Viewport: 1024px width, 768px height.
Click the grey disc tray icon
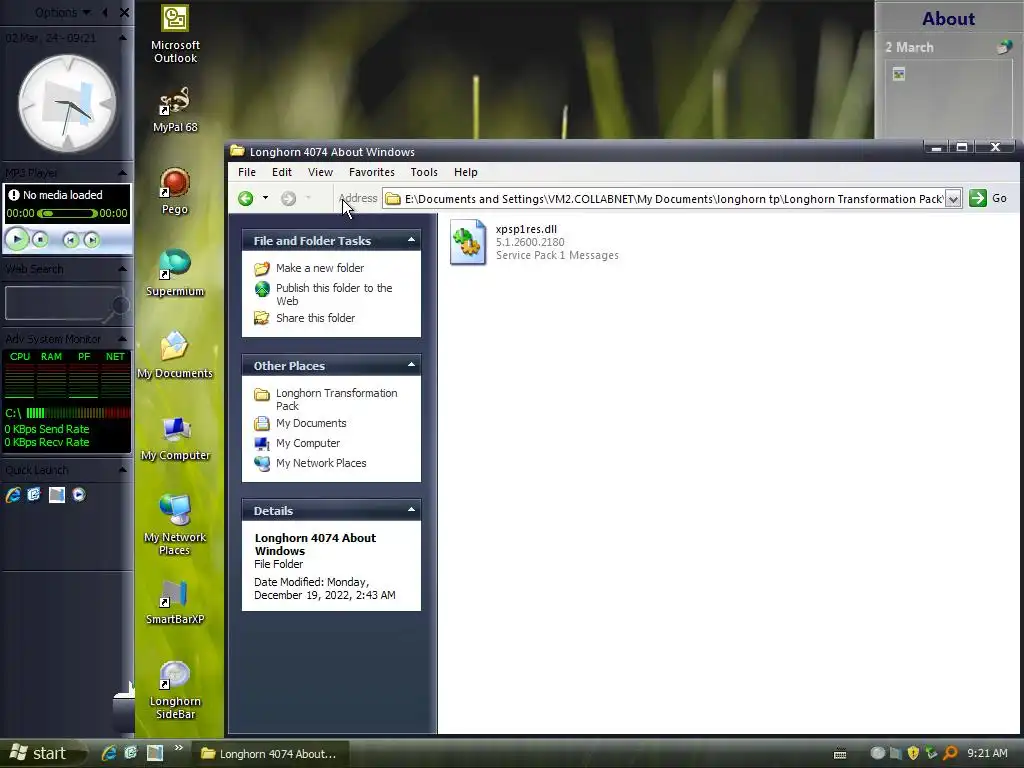click(878, 753)
